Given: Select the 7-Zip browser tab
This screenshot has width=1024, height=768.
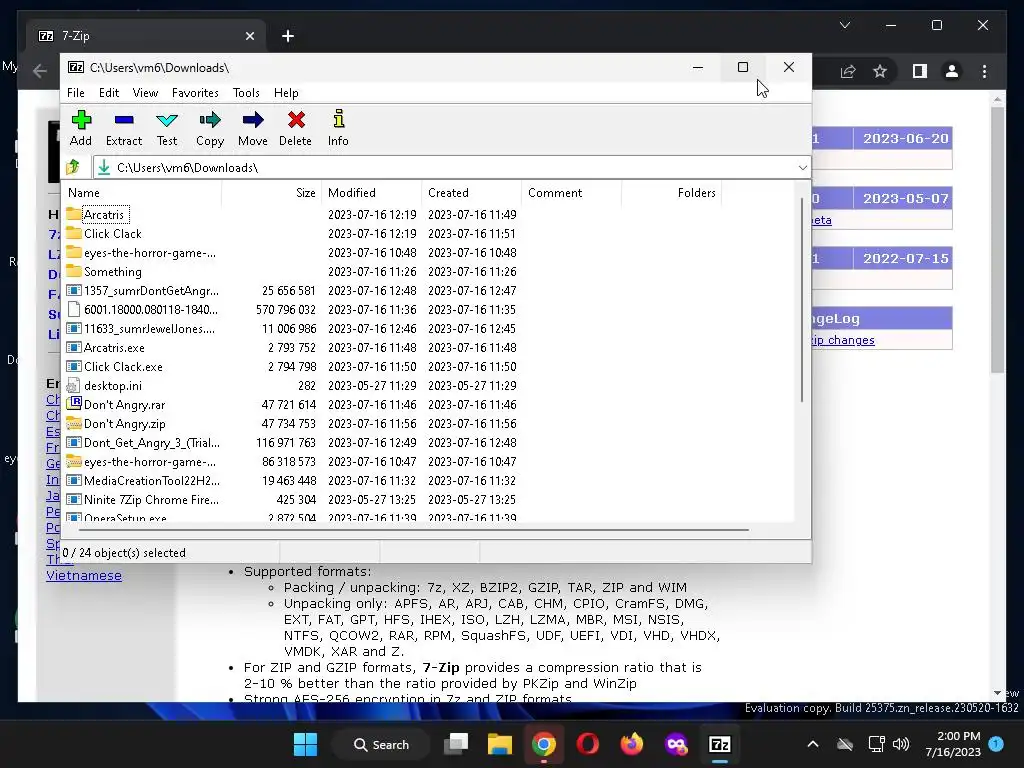Looking at the screenshot, I should pos(146,36).
